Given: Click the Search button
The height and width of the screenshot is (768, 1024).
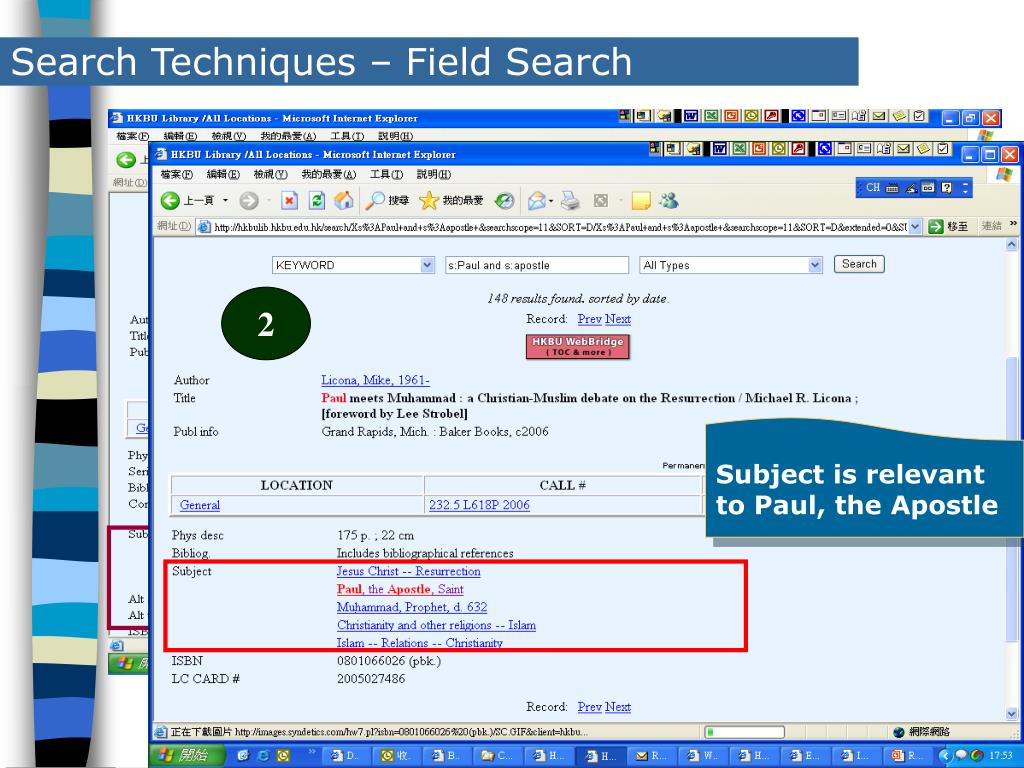Looking at the screenshot, I should pos(859,264).
